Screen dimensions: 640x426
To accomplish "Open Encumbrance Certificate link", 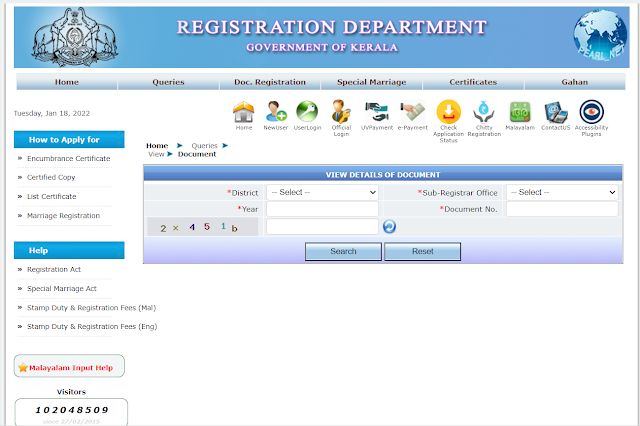I will pos(69,159).
